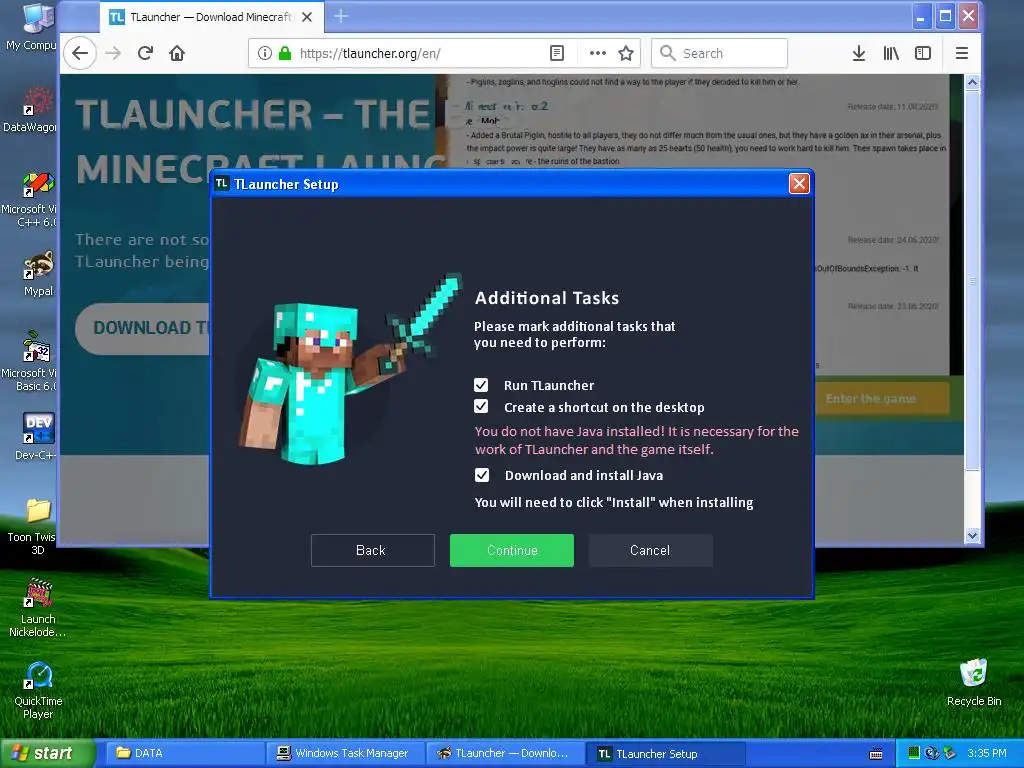Close the TLauncher browser tab
The width and height of the screenshot is (1024, 768).
tap(307, 17)
